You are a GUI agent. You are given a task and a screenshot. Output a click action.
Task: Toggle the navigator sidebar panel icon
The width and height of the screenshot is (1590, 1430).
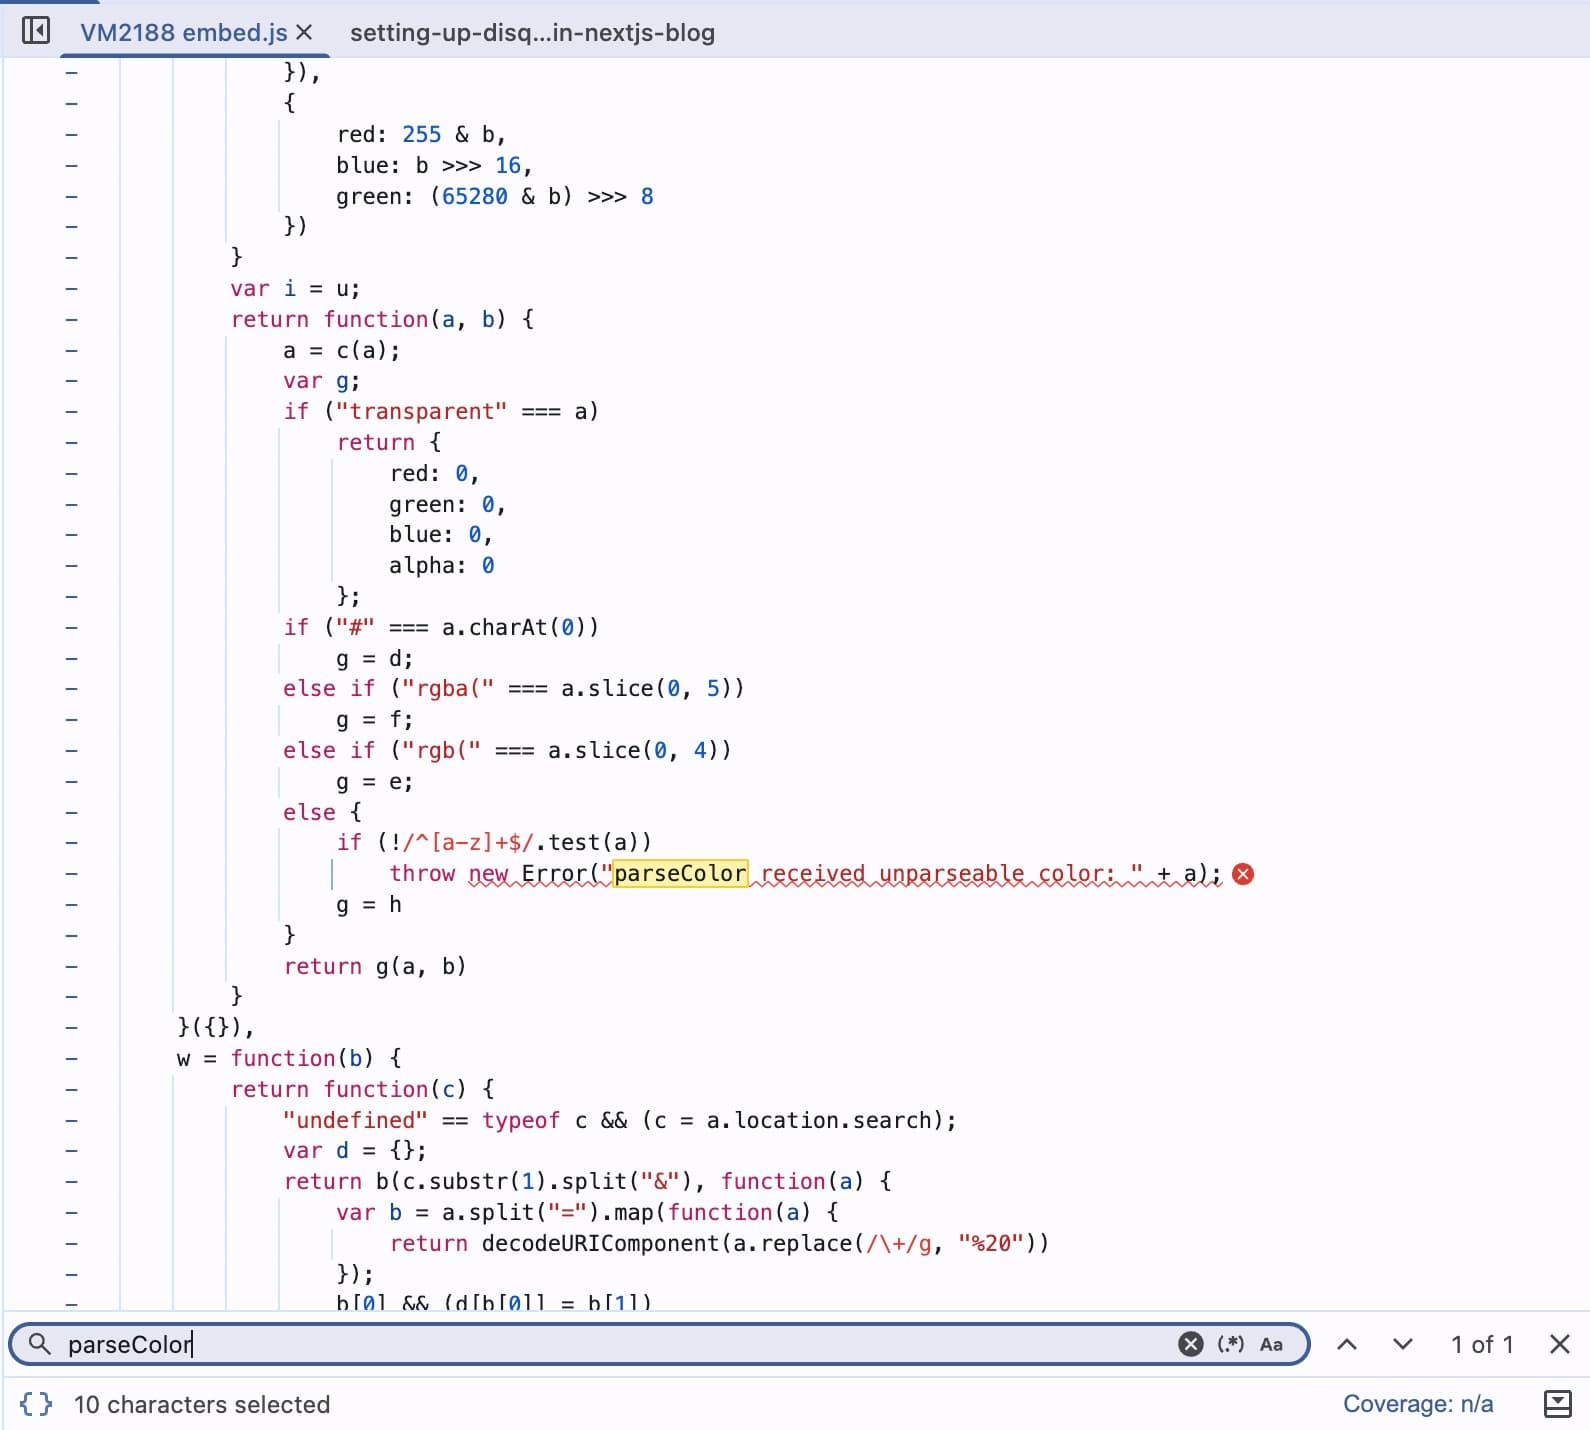point(35,31)
